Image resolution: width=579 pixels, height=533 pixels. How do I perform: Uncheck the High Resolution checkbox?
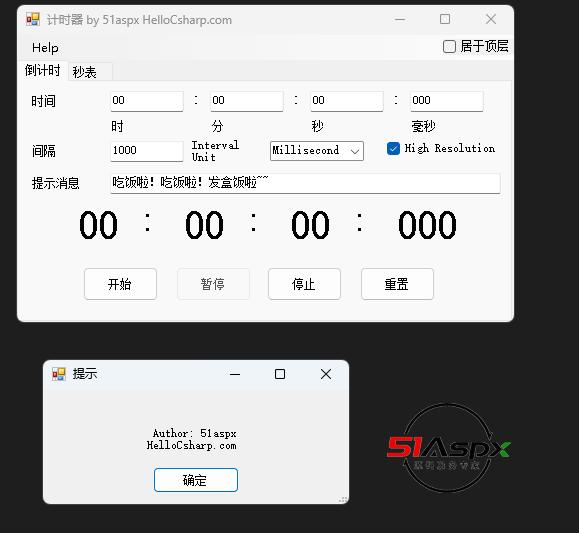point(393,148)
